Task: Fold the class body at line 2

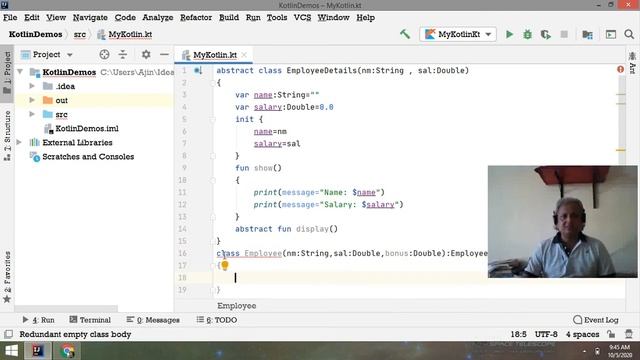Action: point(213,83)
